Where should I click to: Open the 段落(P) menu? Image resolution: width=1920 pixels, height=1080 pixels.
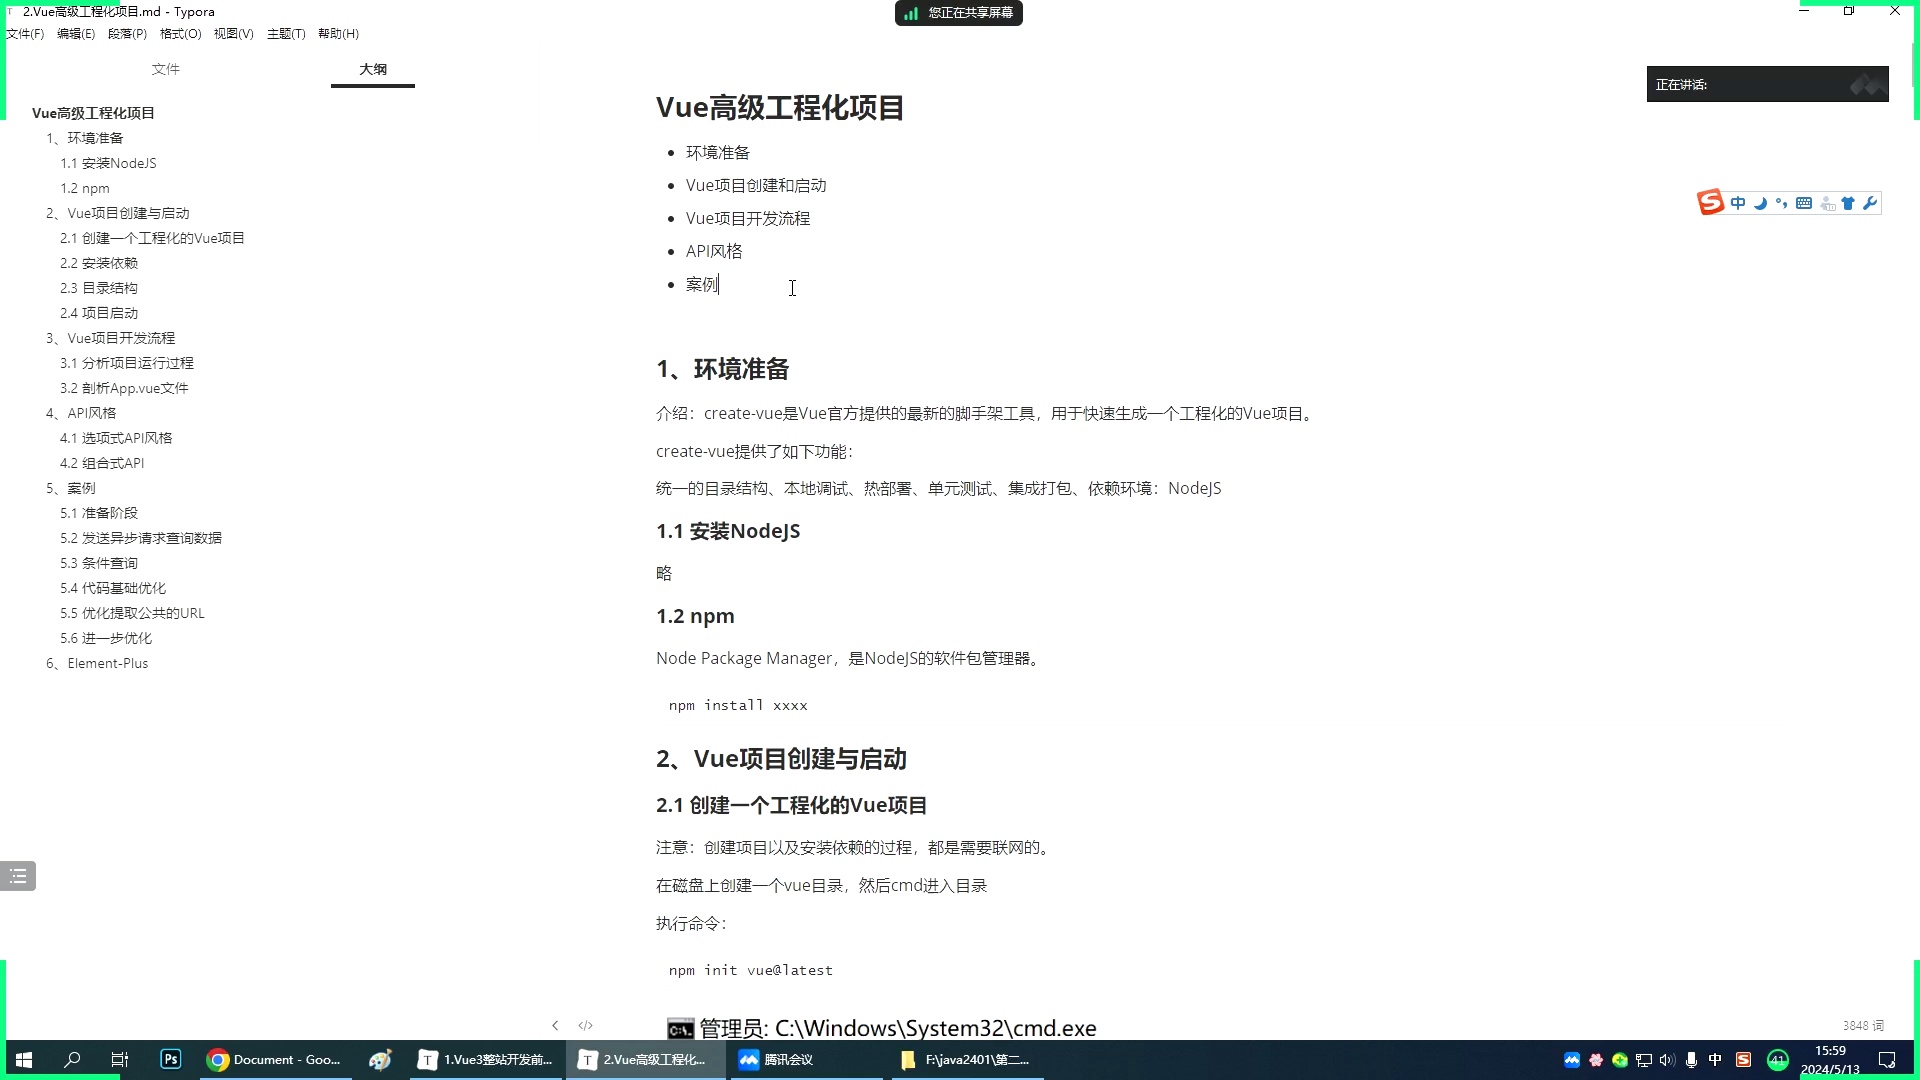point(127,33)
